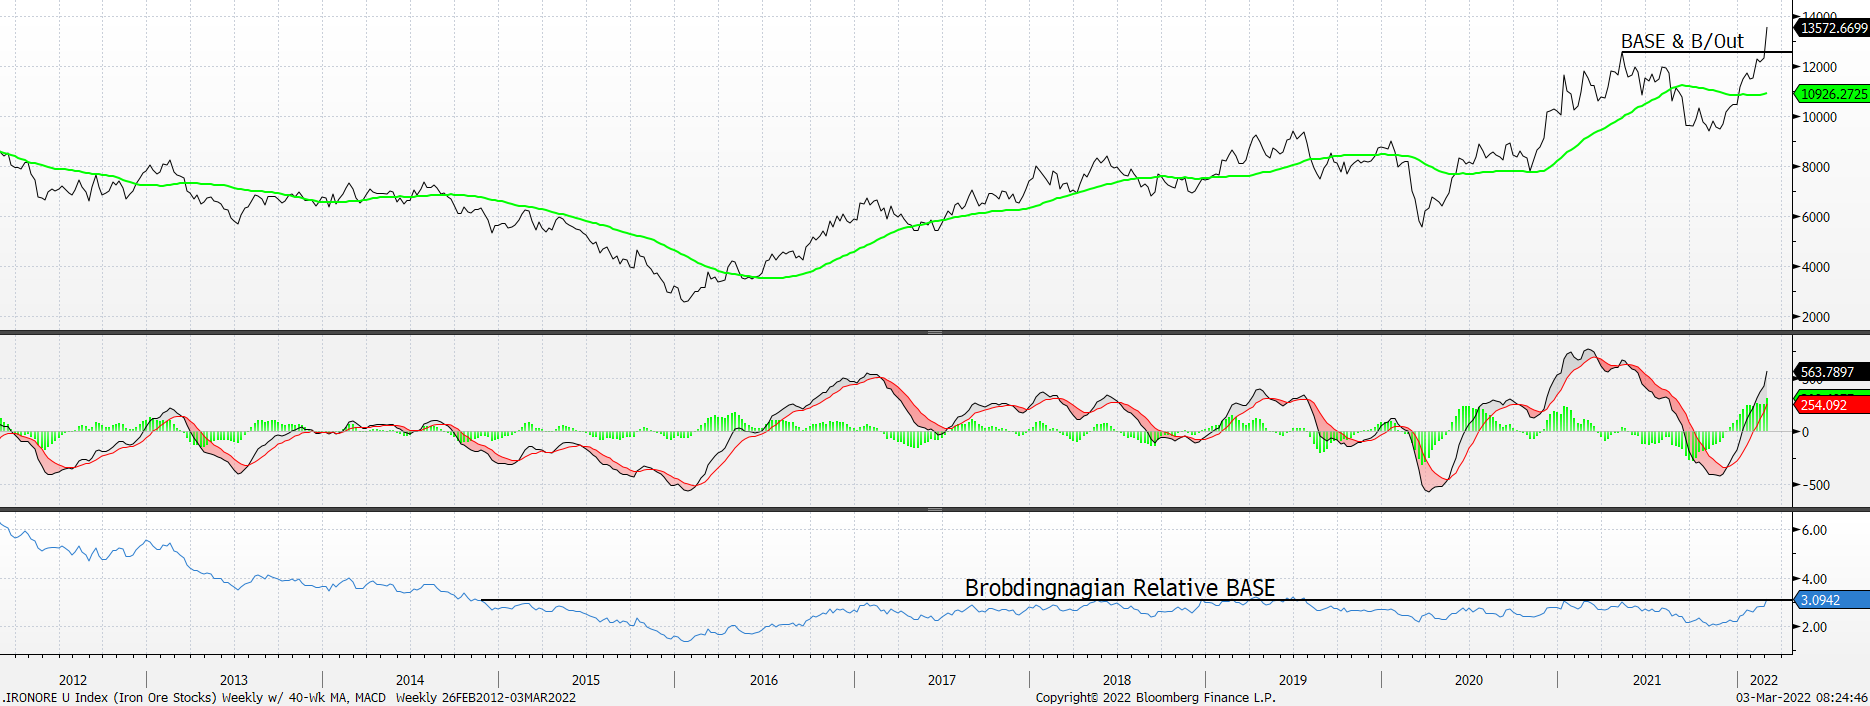Click the 2020 year label on time axis

(x=1469, y=680)
